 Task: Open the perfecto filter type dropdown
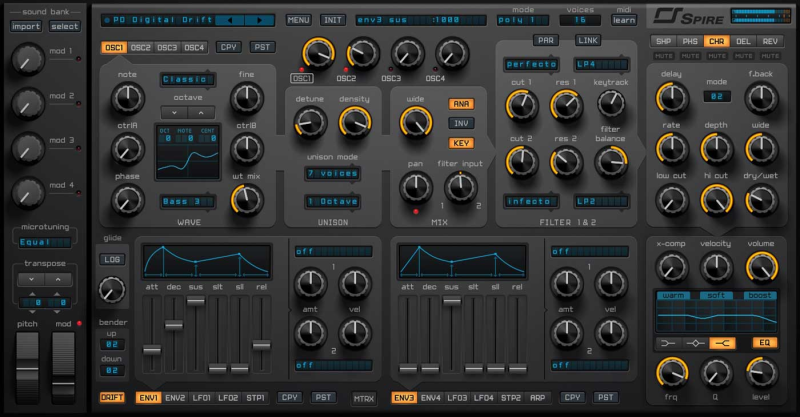tap(531, 64)
